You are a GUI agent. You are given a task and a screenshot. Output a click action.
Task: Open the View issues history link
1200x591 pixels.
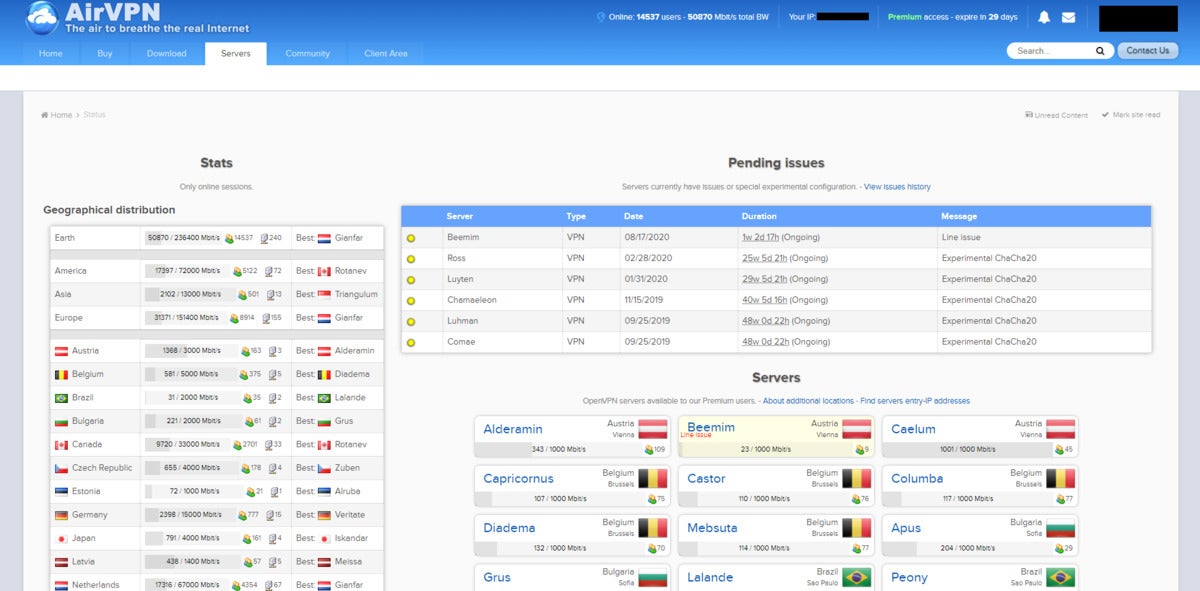click(x=897, y=187)
